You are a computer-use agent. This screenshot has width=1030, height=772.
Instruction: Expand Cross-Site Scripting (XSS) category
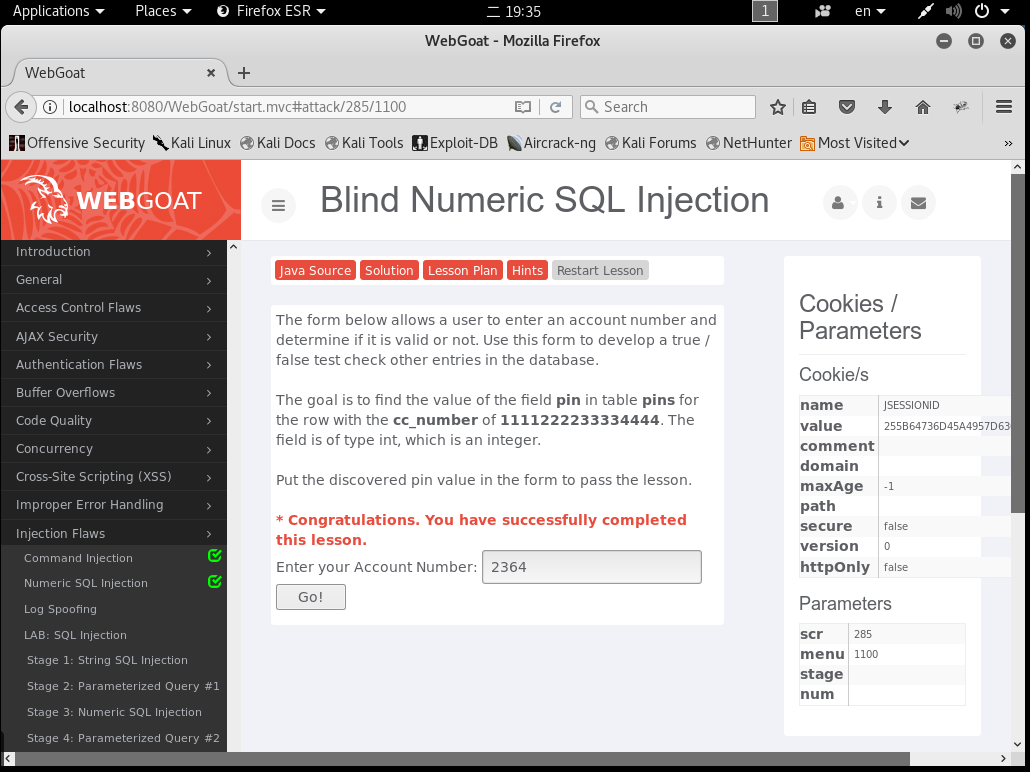click(114, 477)
